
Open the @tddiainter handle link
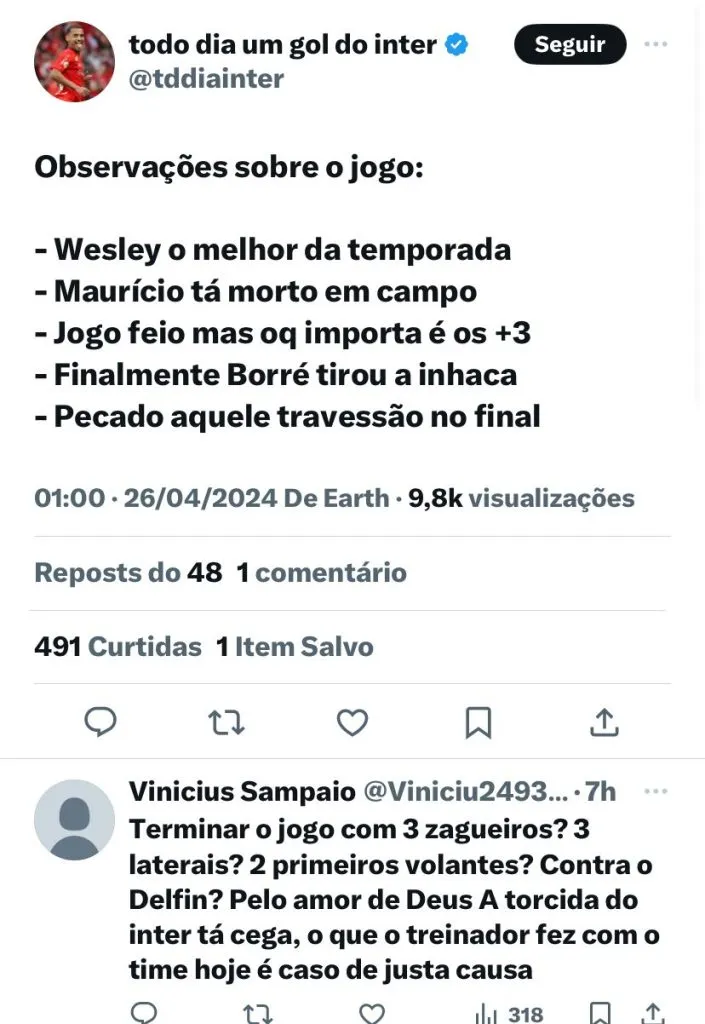click(206, 79)
